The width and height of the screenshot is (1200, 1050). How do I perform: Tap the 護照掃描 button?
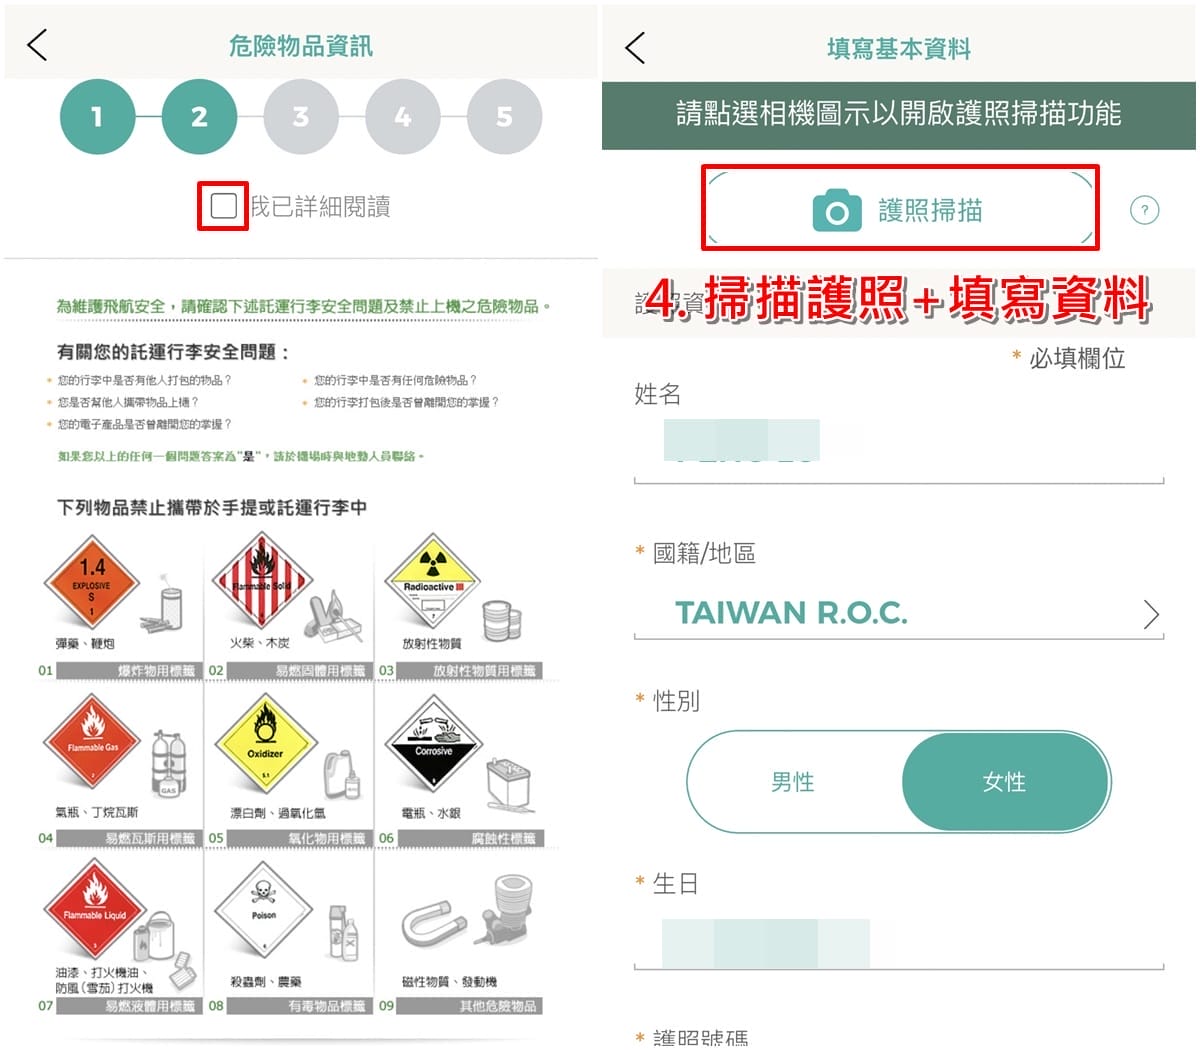(x=900, y=209)
